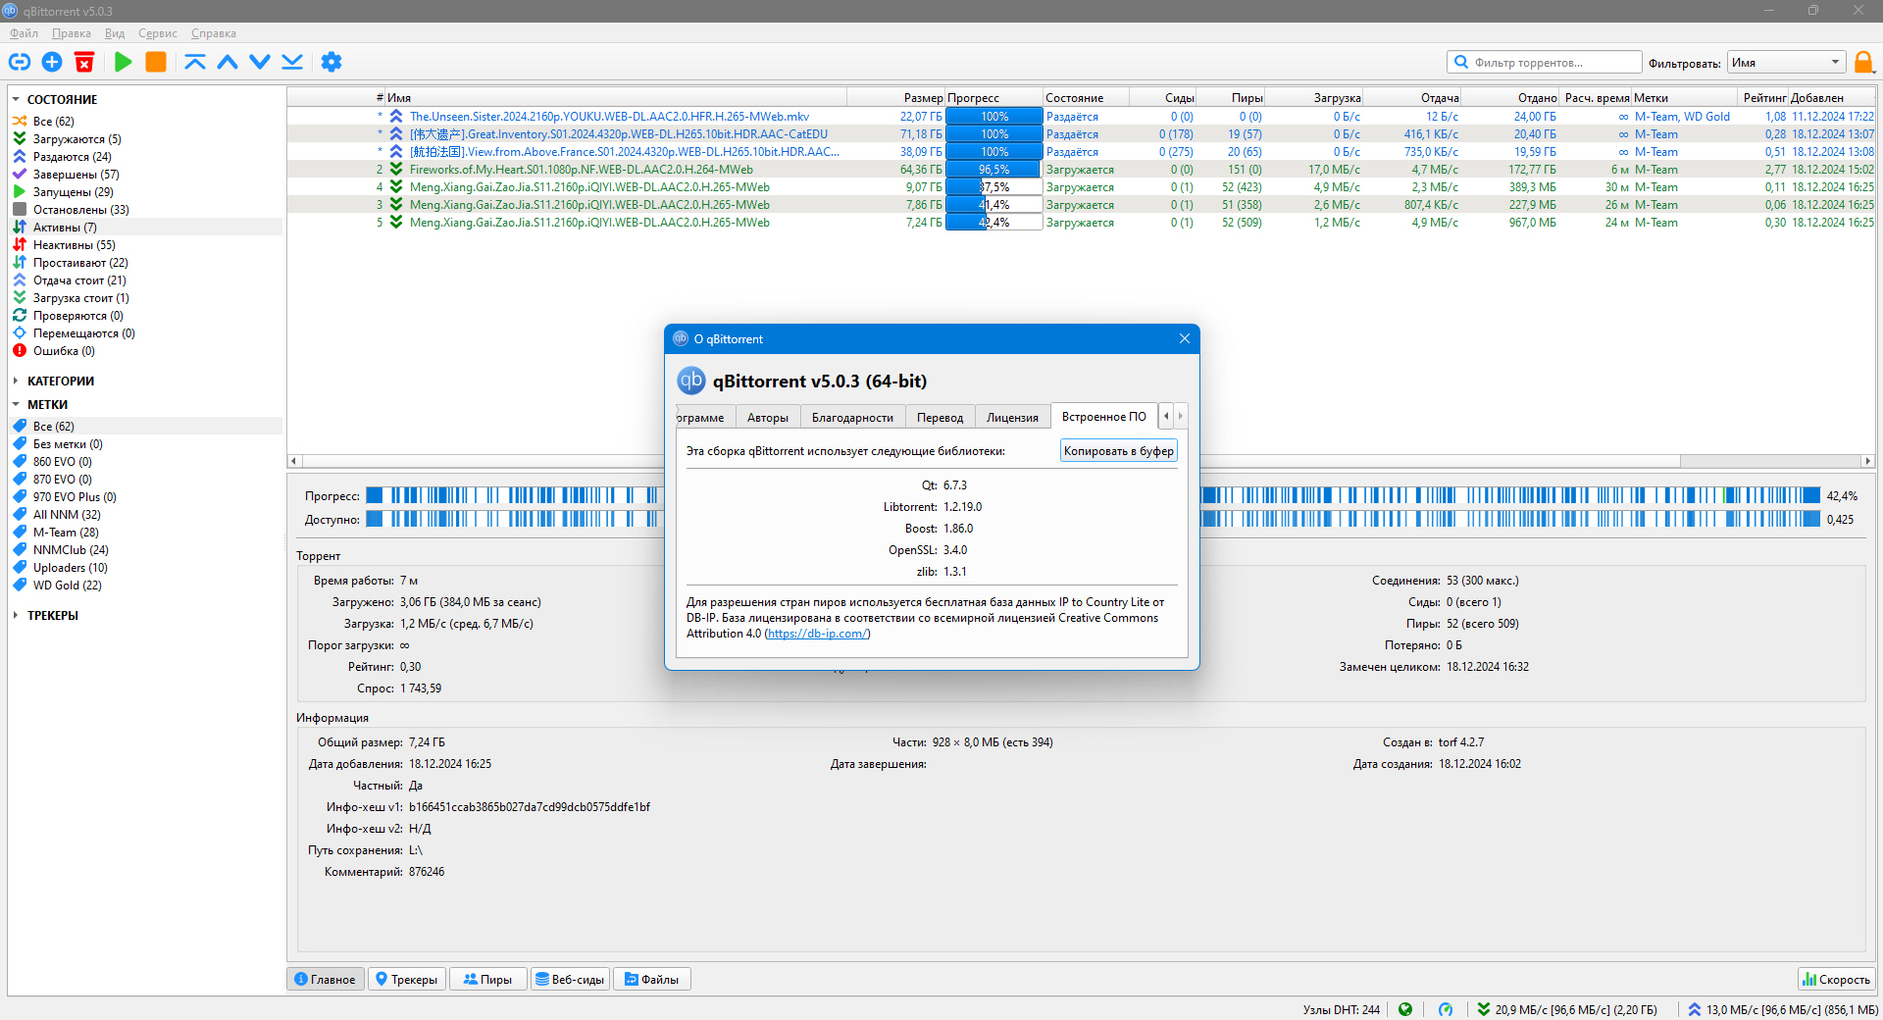This screenshot has height=1020, width=1883.
Task: Open settings via the blue gear icon
Action: 331,62
